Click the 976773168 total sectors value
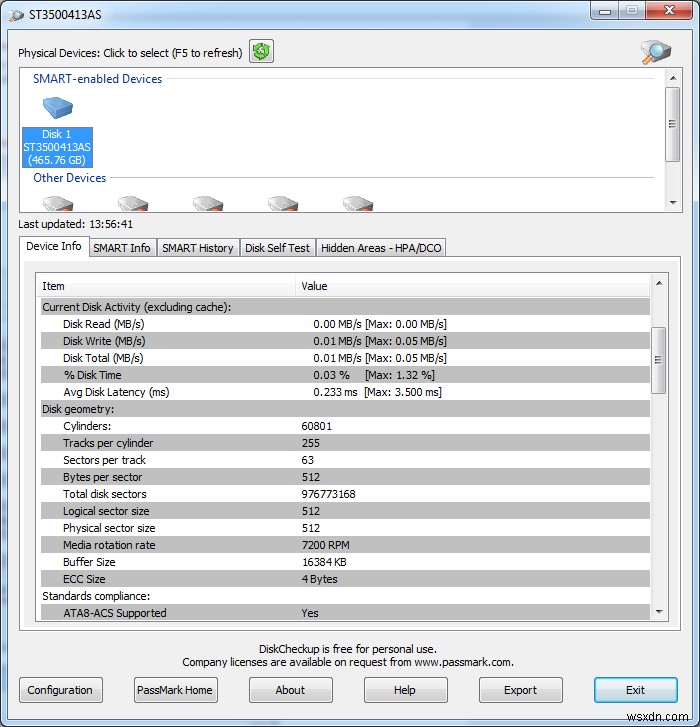Image resolution: width=700 pixels, height=727 pixels. (x=328, y=494)
